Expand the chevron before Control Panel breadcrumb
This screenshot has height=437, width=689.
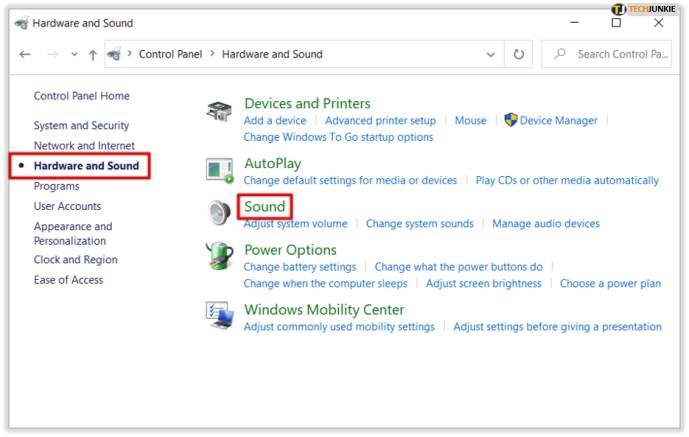pyautogui.click(x=130, y=54)
